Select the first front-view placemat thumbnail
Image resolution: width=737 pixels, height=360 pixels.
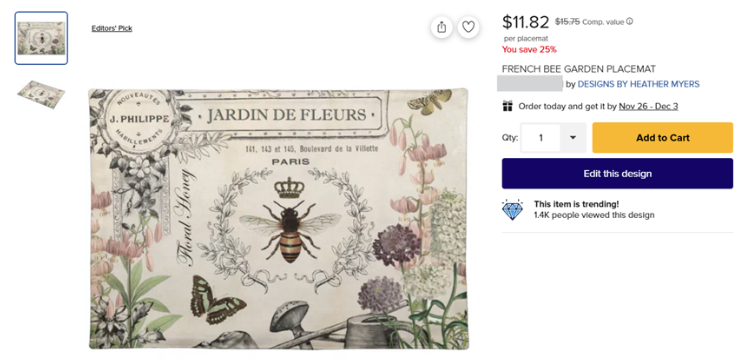41,38
